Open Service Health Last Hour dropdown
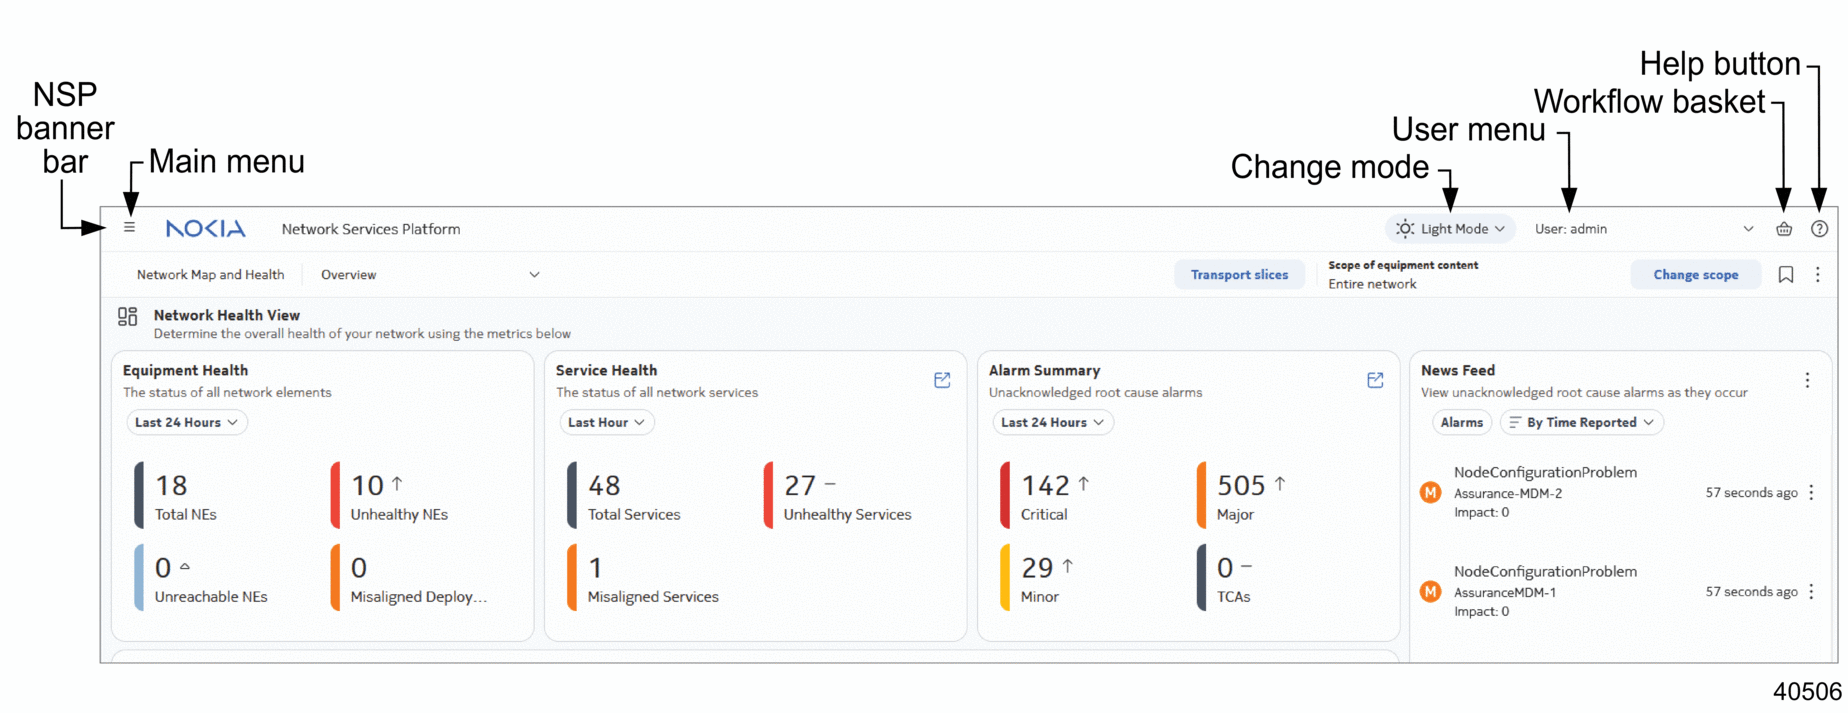This screenshot has height=713, width=1848. [606, 423]
